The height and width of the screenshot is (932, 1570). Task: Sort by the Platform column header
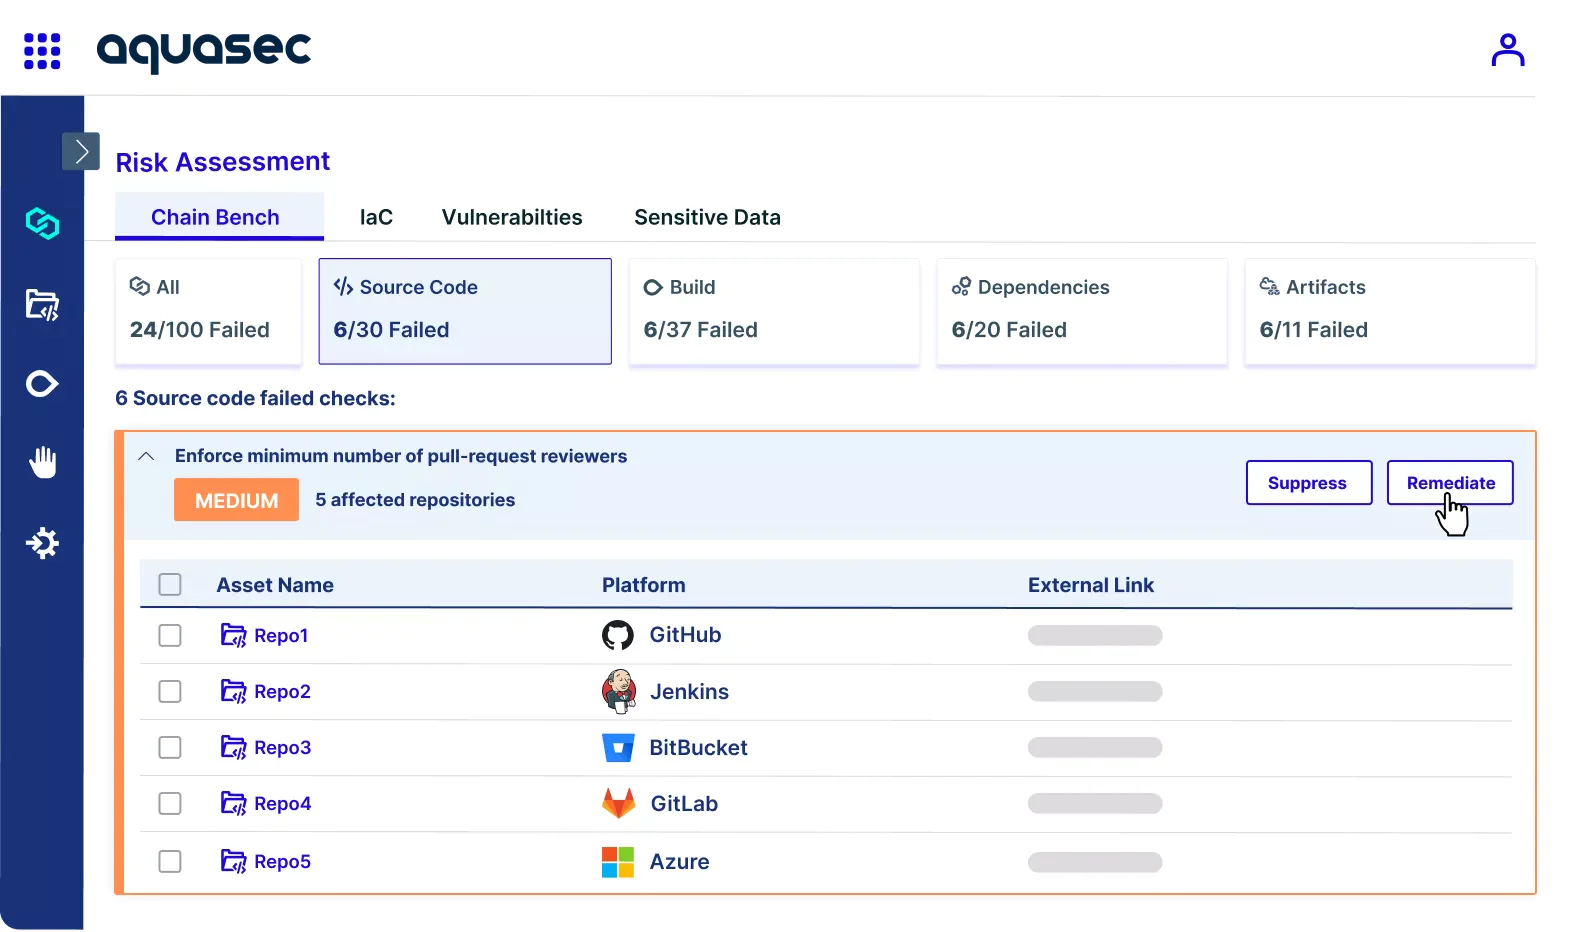point(644,585)
